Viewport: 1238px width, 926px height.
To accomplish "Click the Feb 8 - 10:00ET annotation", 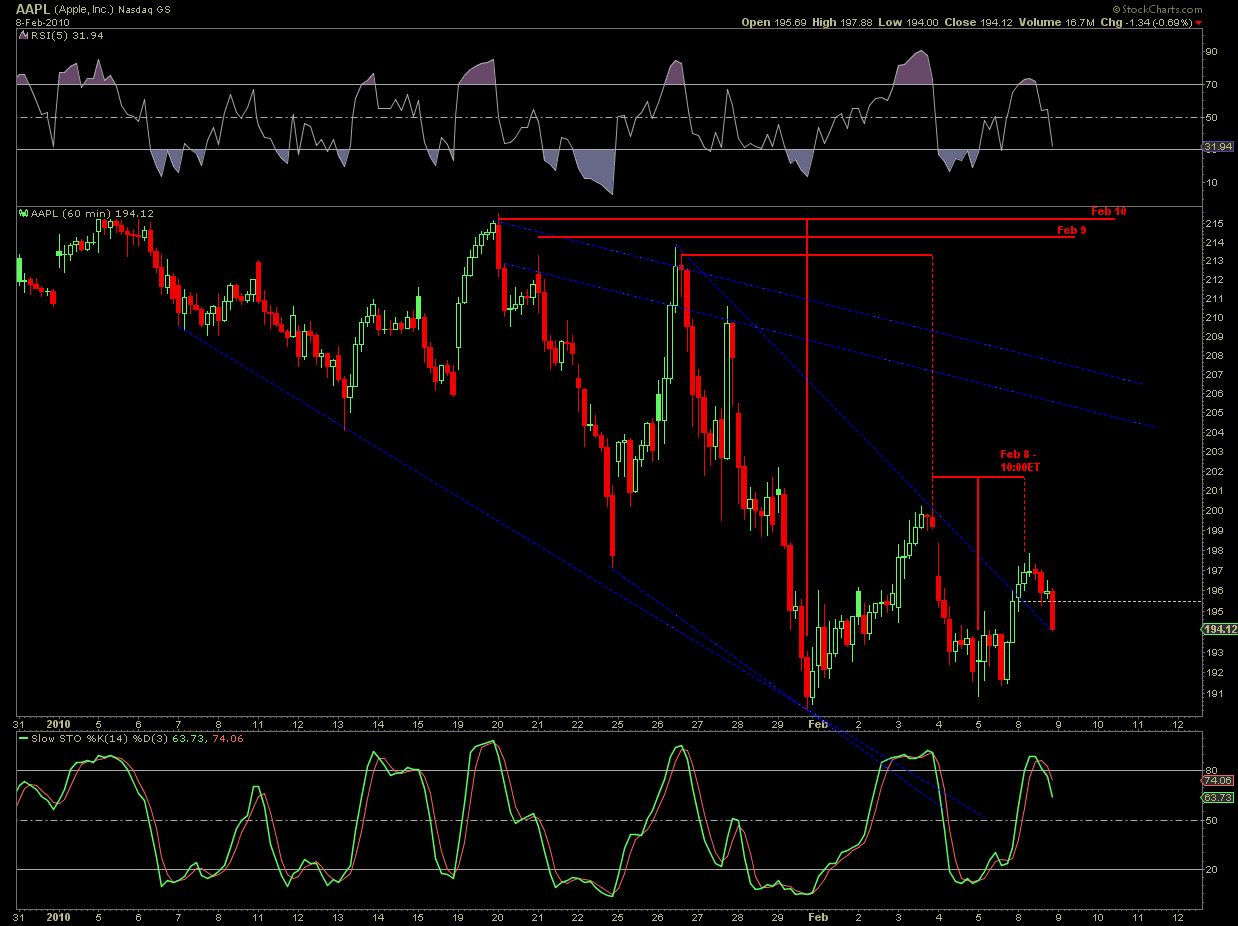I will [x=1021, y=460].
